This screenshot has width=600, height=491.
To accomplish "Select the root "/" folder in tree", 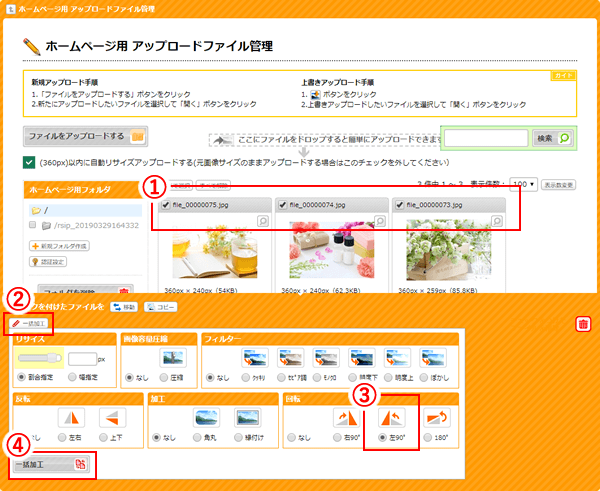I will point(45,211).
